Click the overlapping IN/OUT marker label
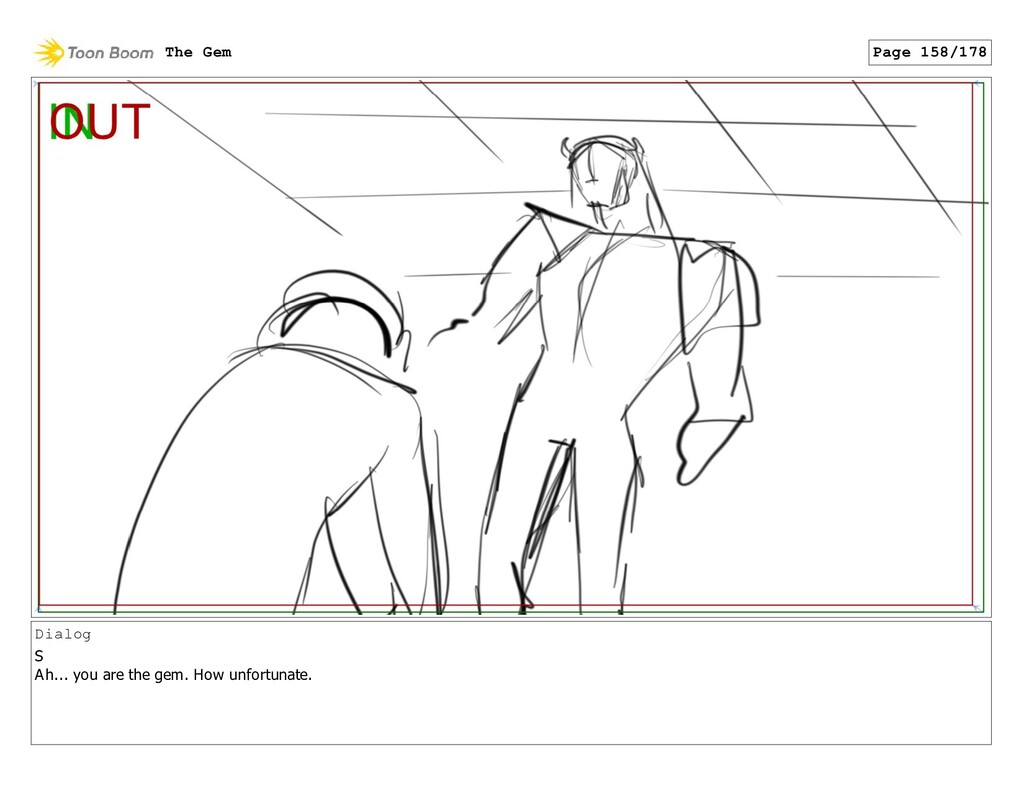 (100, 121)
